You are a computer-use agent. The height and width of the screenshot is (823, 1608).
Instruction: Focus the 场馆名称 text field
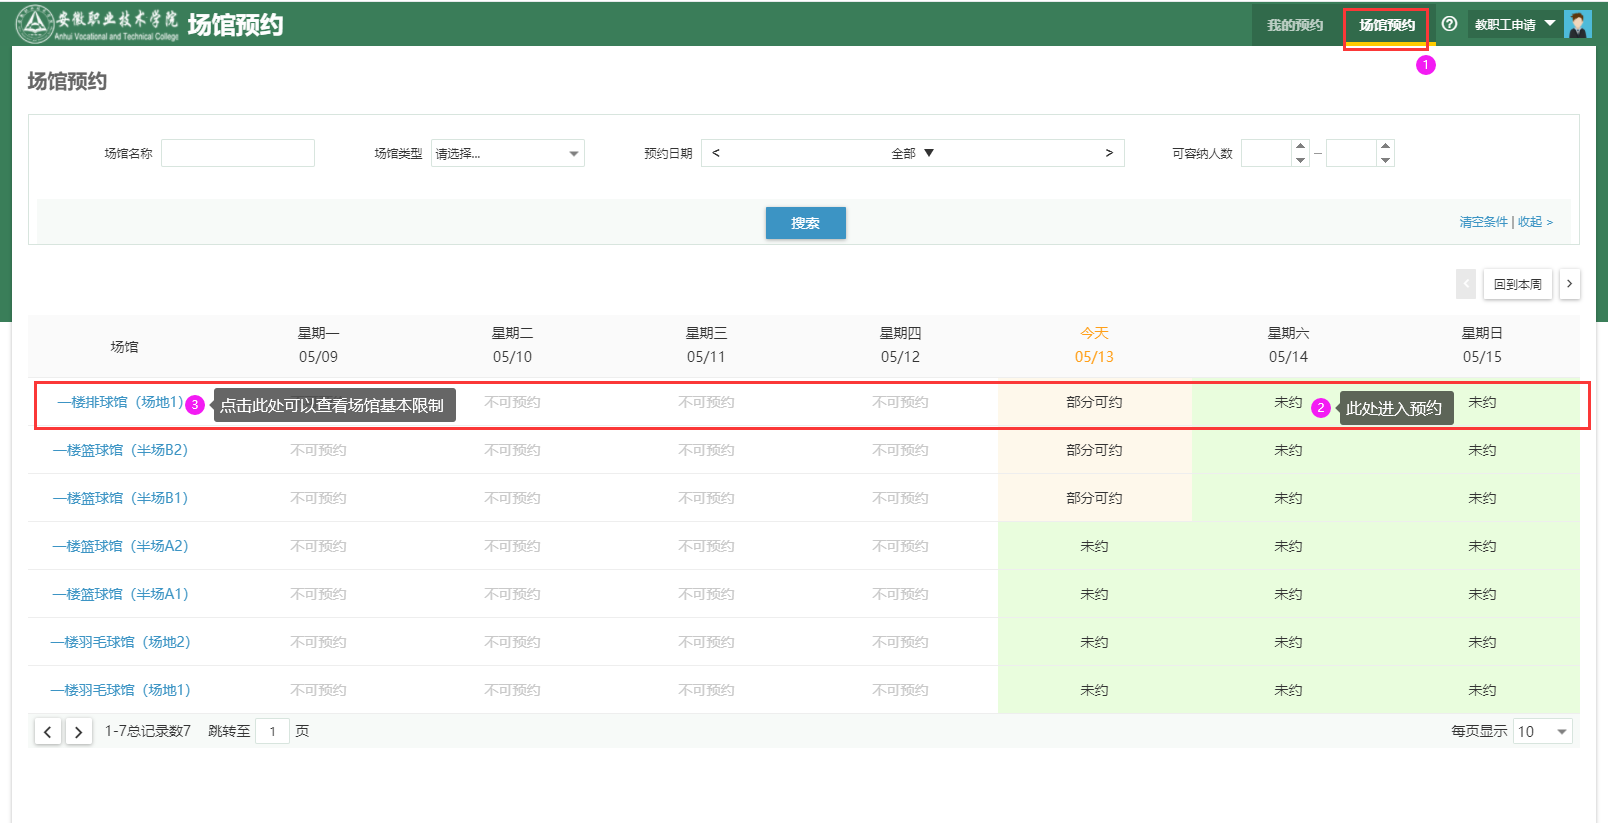238,153
